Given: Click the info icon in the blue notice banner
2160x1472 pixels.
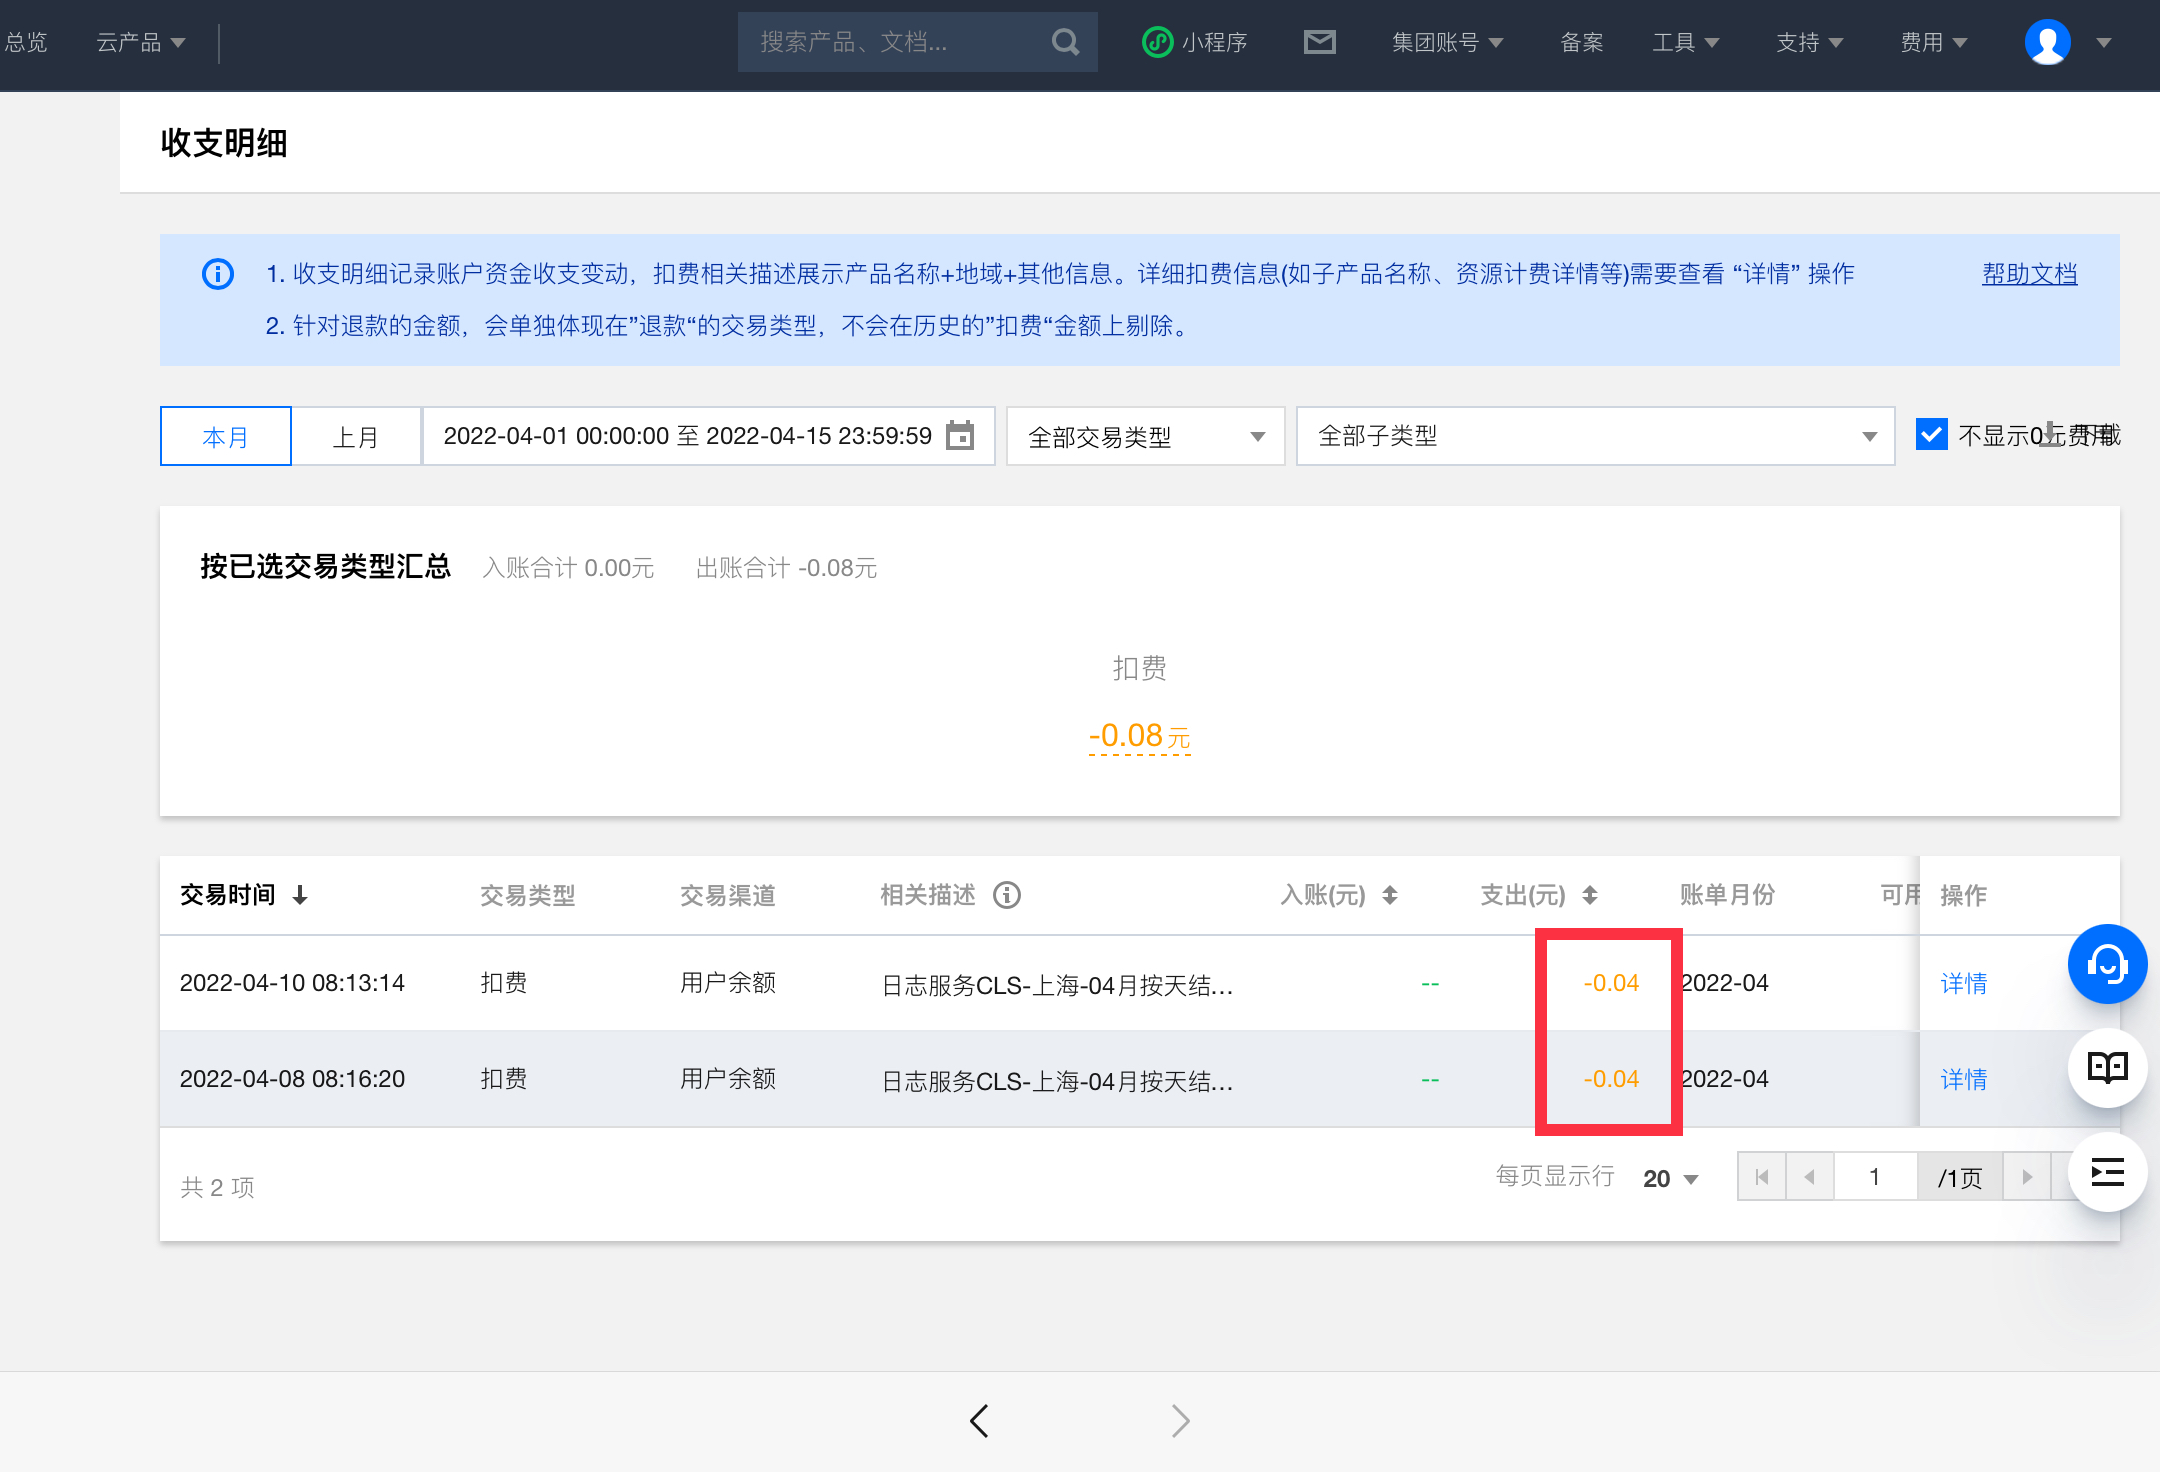Looking at the screenshot, I should point(216,273).
